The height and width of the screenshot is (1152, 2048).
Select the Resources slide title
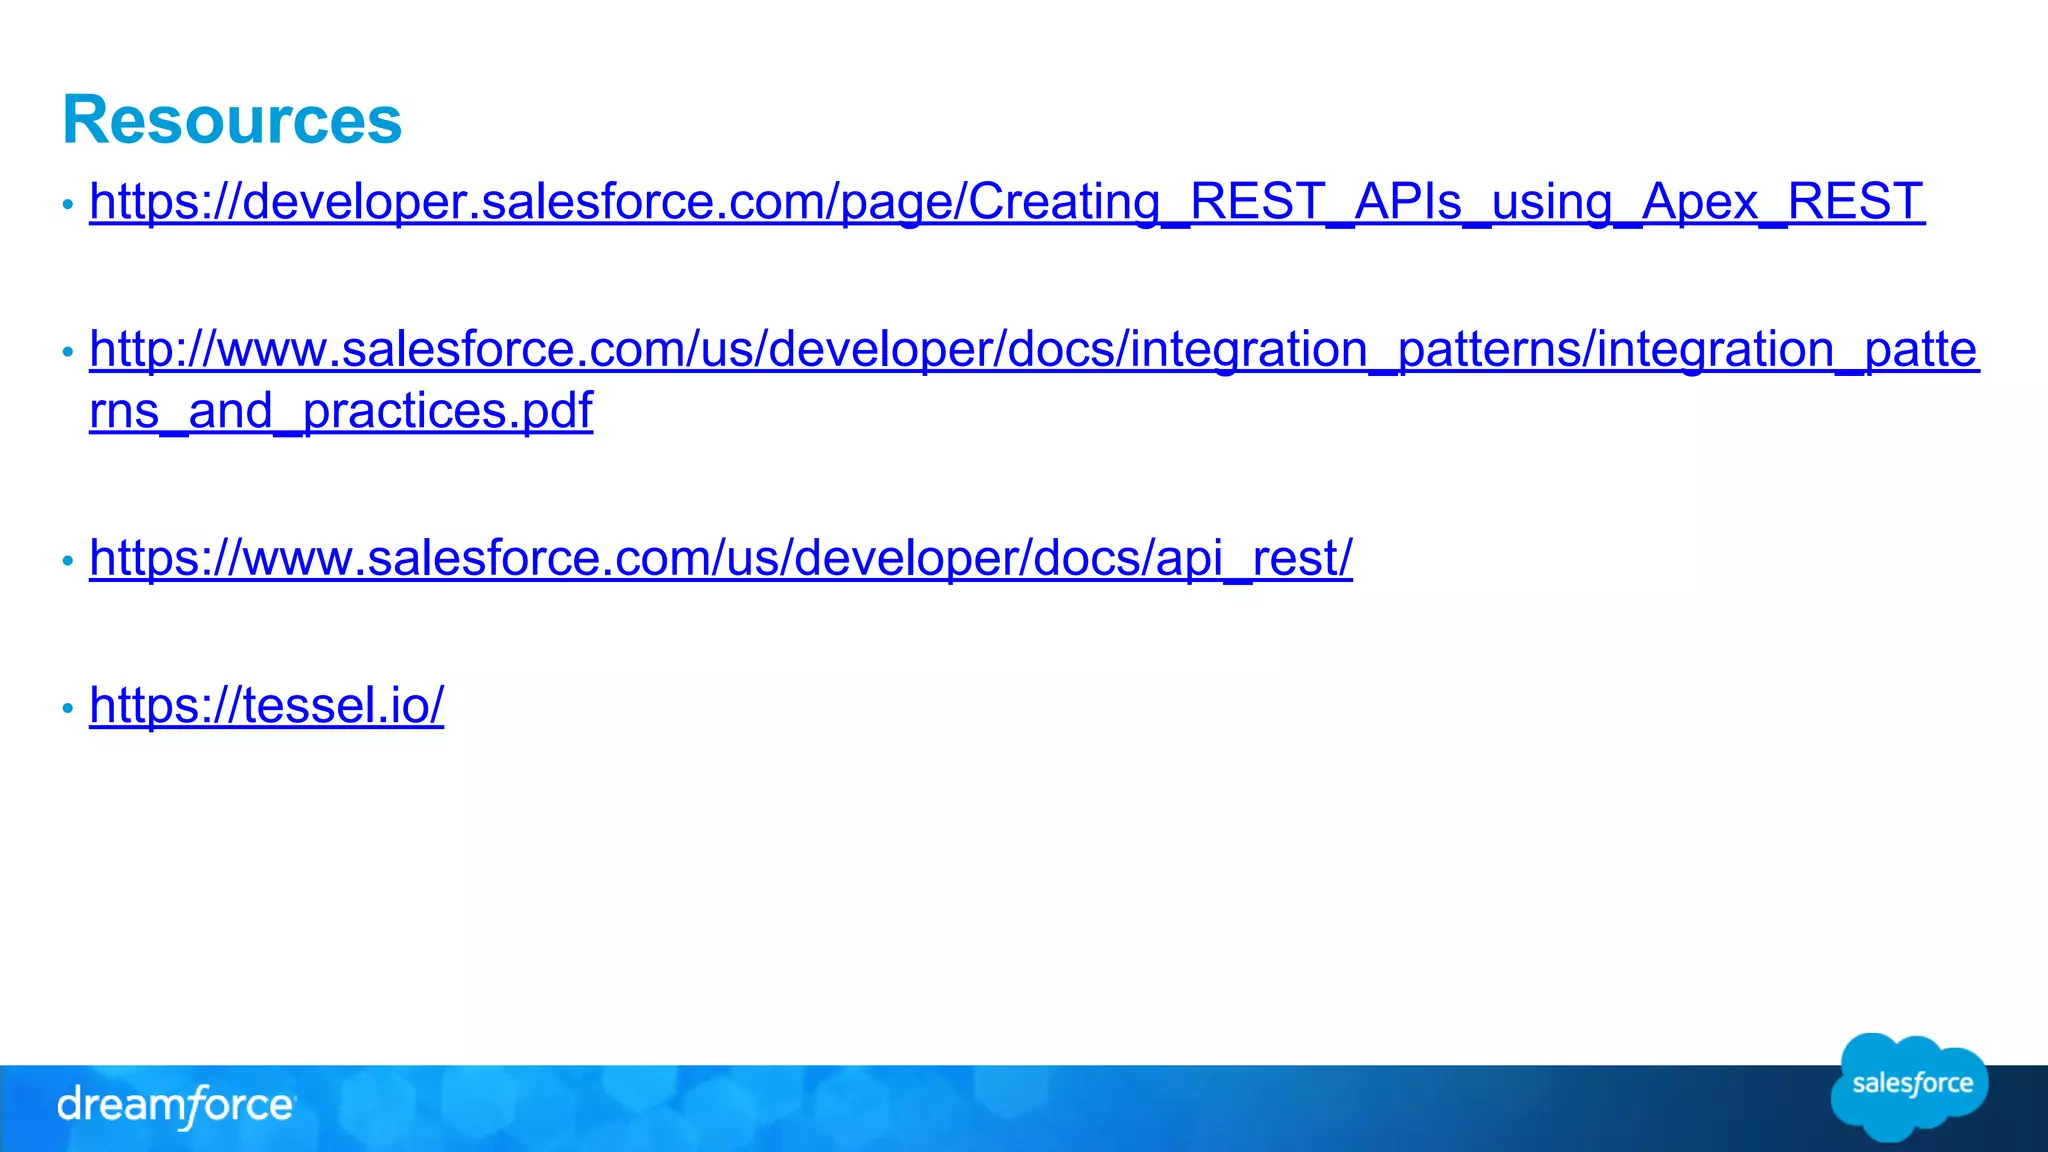point(232,120)
